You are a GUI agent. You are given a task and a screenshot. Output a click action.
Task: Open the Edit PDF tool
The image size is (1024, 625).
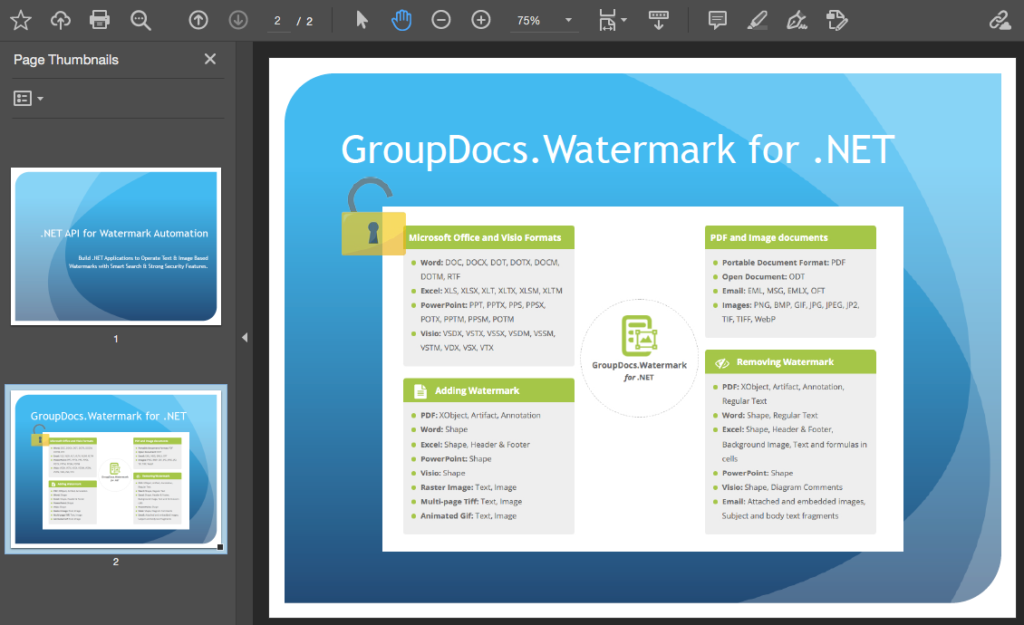coord(837,19)
